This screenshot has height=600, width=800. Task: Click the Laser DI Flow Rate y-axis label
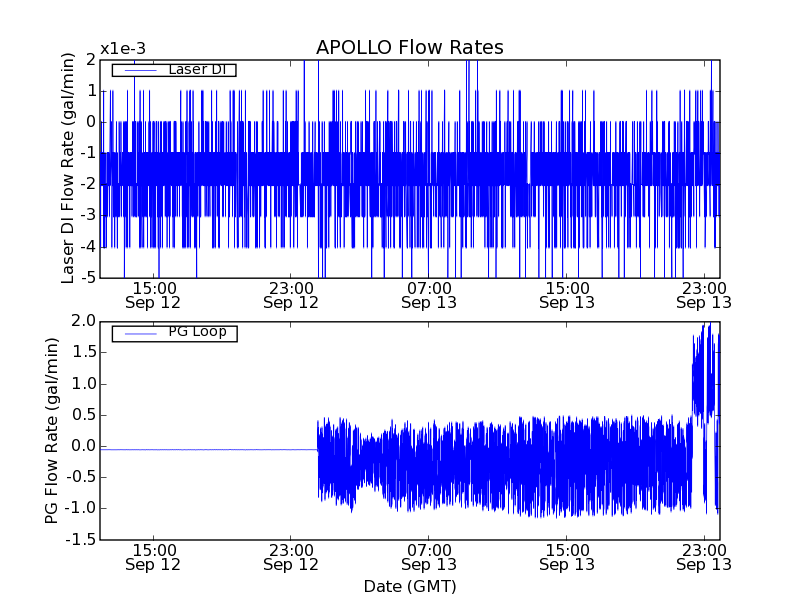(68, 169)
